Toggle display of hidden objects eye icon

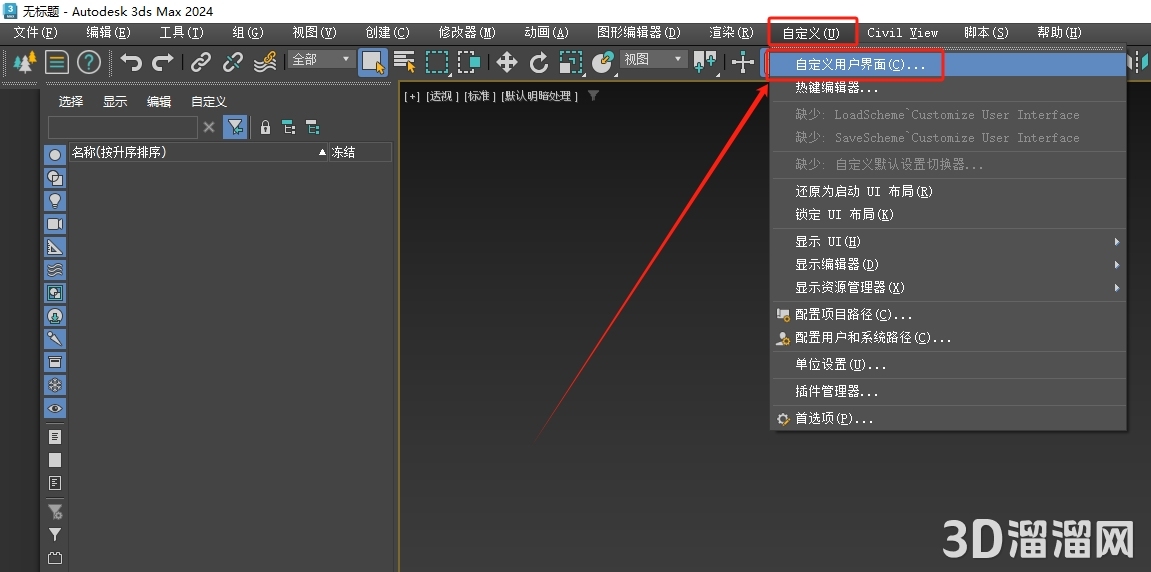click(x=55, y=408)
